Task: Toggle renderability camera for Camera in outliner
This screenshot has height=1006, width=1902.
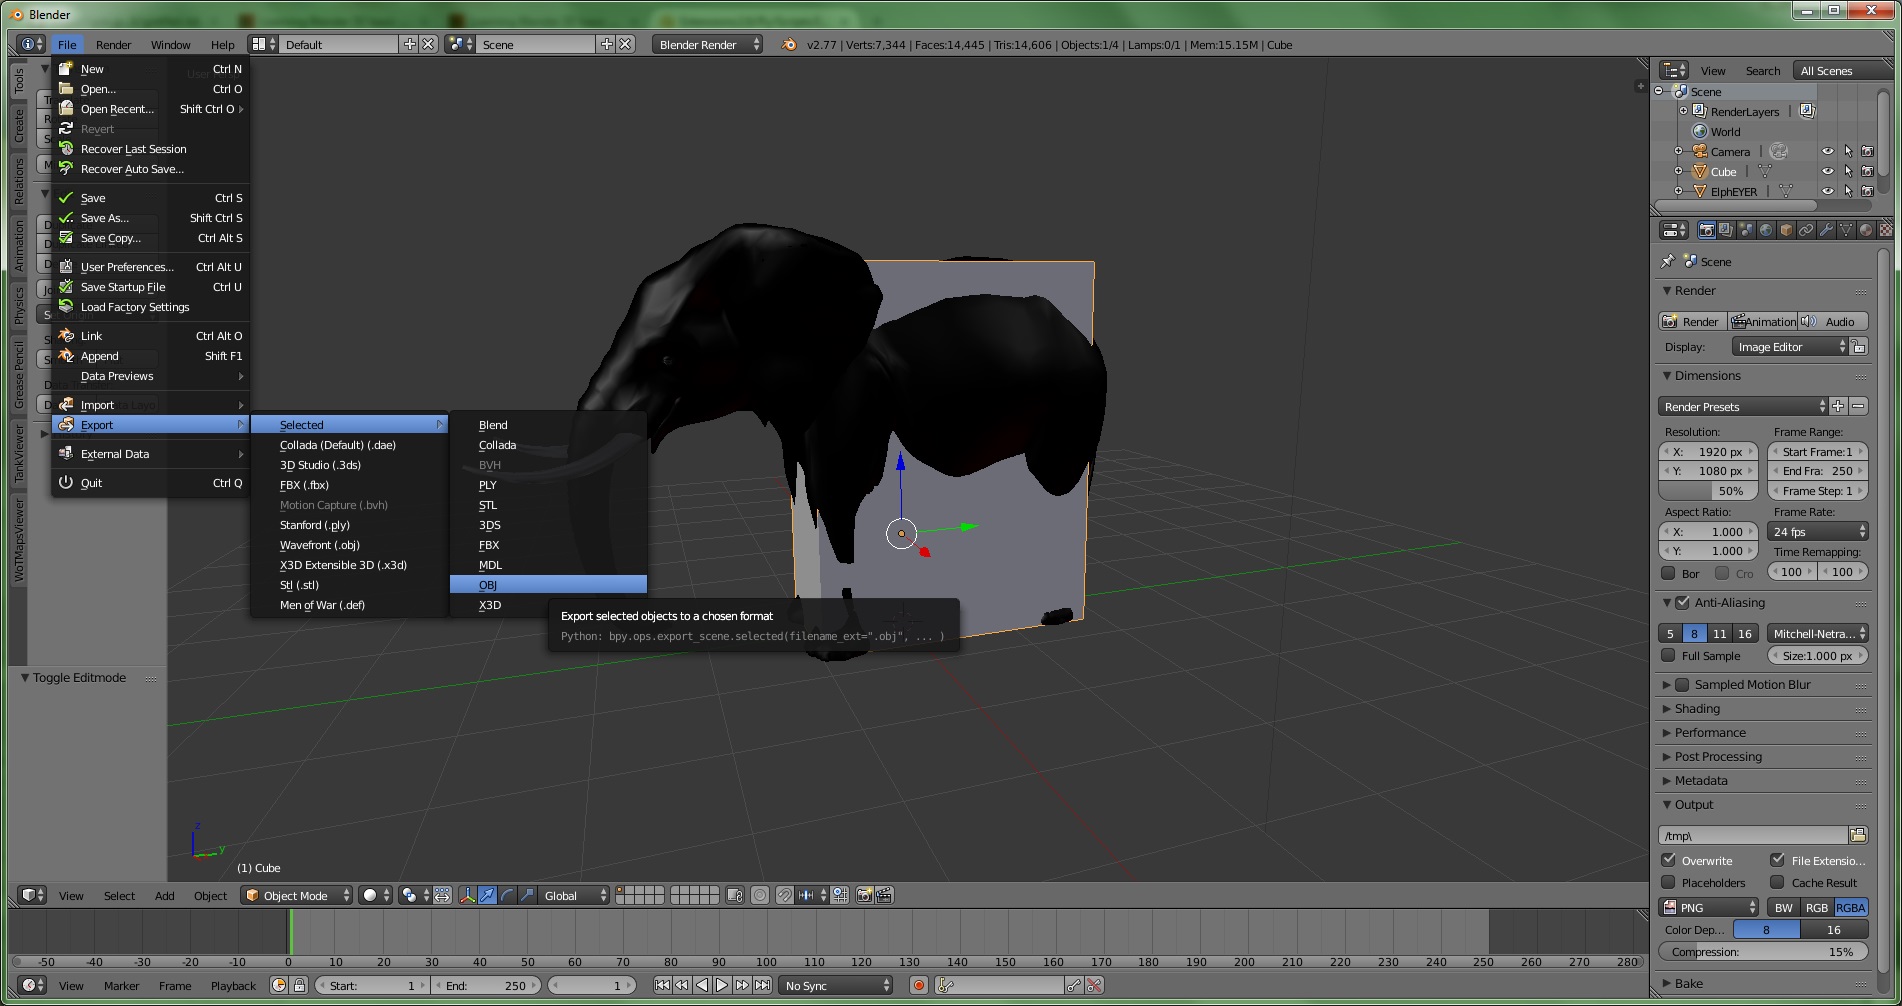Action: 1867,151
